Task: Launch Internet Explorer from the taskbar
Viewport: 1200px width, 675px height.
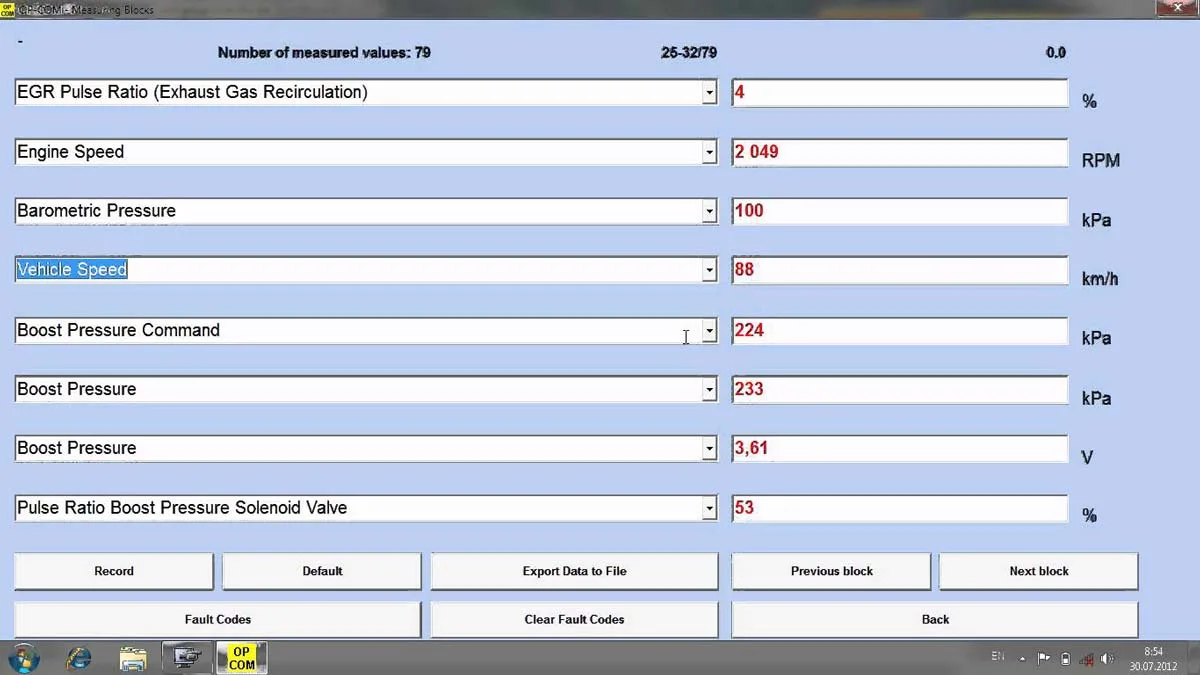Action: click(78, 658)
